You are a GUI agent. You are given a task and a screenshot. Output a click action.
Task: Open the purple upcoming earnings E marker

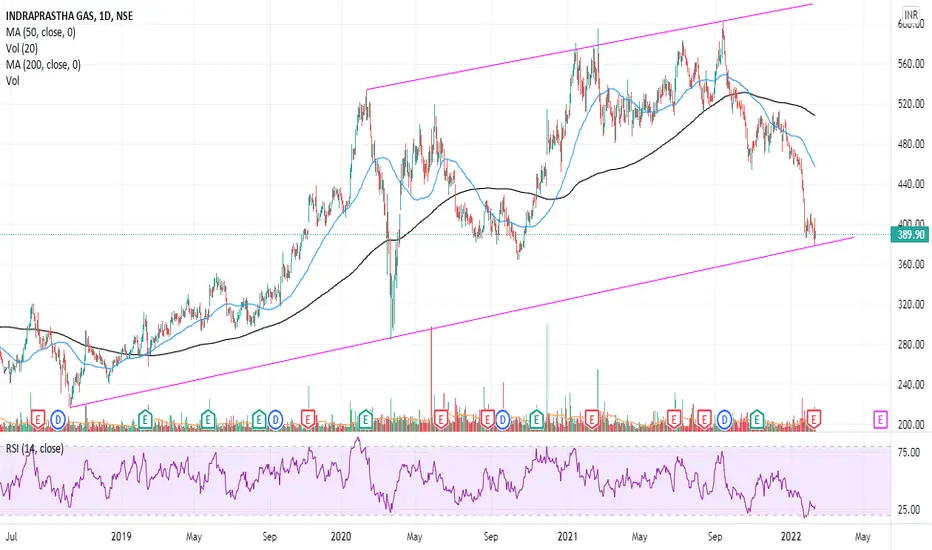click(880, 420)
